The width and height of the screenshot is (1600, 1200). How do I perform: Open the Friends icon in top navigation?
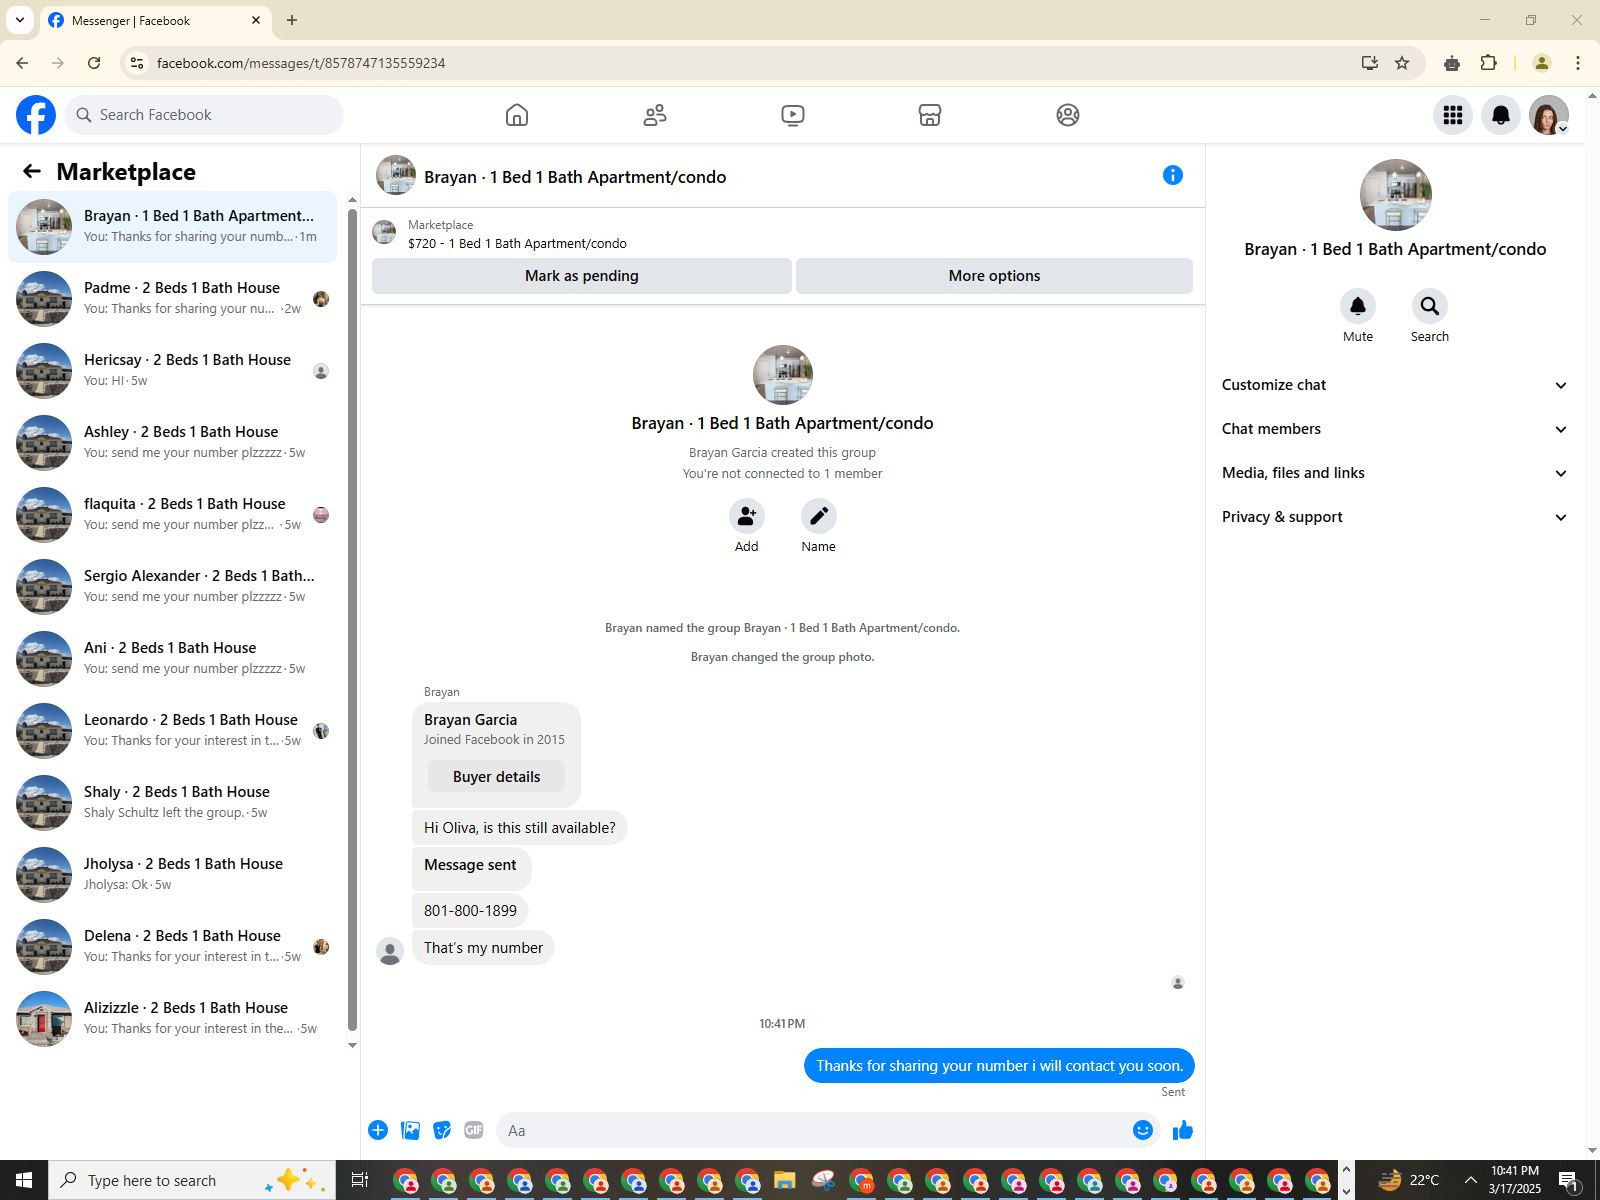[x=655, y=115]
